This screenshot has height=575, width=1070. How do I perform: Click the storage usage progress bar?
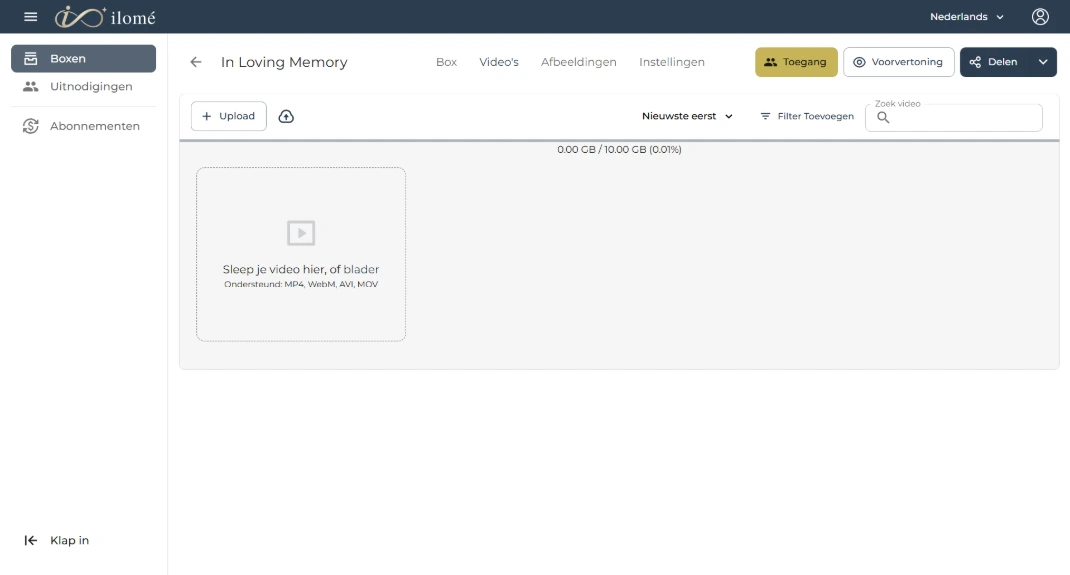(619, 141)
